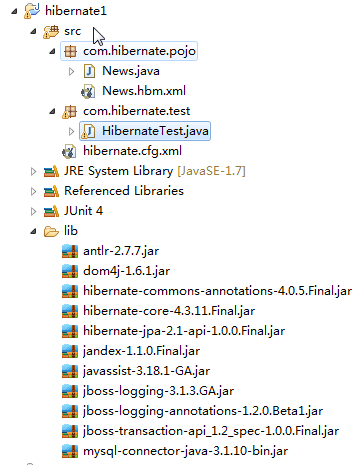Image resolution: width=362 pixels, height=465 pixels.
Task: Click the News.hbm.xml file icon
Action: click(88, 91)
